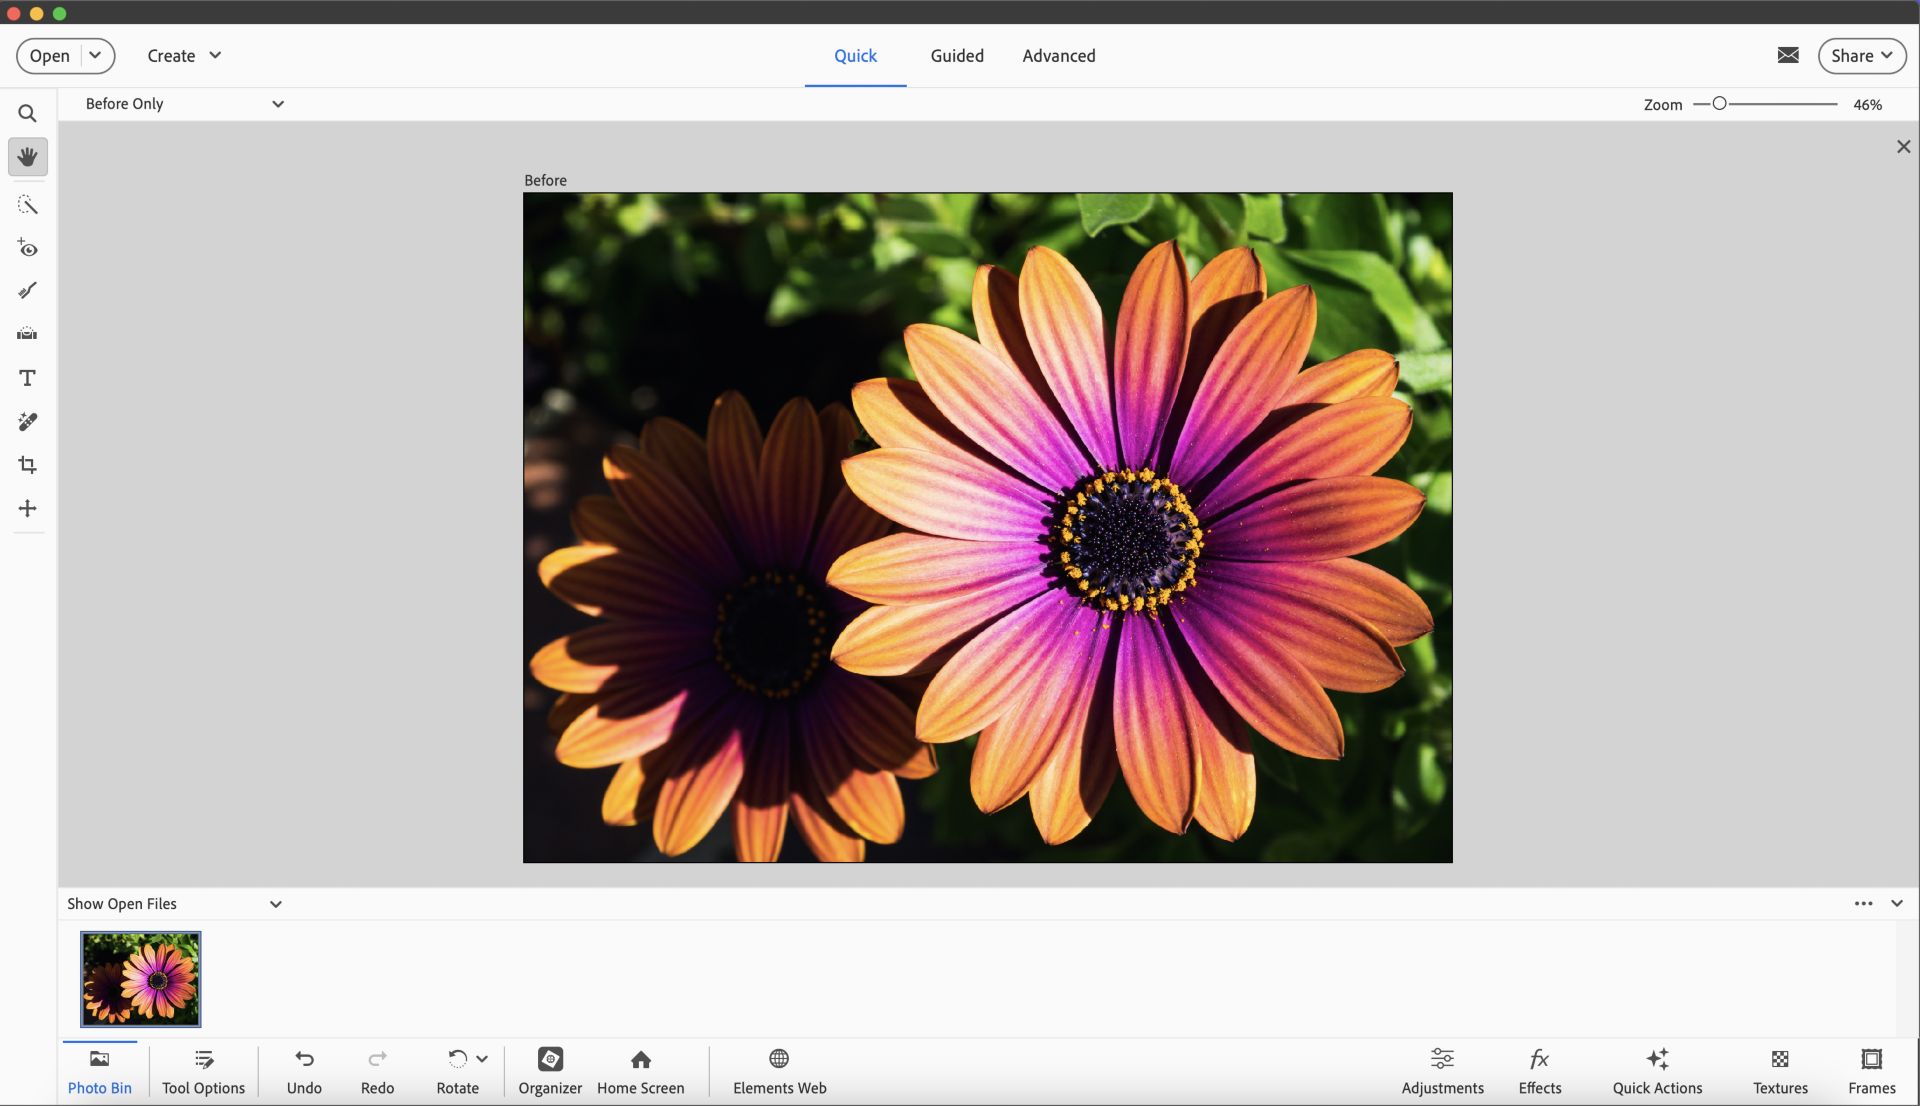Viewport: 1920px width, 1106px height.
Task: Select the Type text tool
Action: [x=27, y=378]
